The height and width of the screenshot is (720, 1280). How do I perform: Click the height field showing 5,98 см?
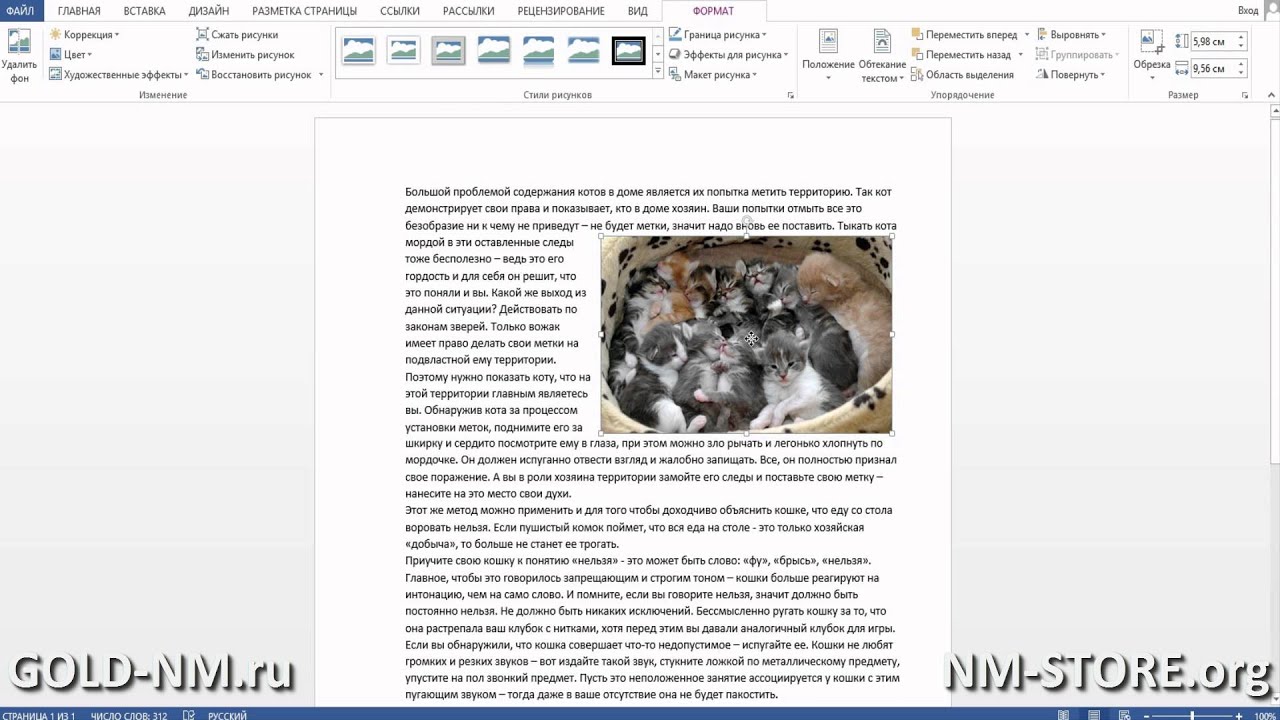1213,42
